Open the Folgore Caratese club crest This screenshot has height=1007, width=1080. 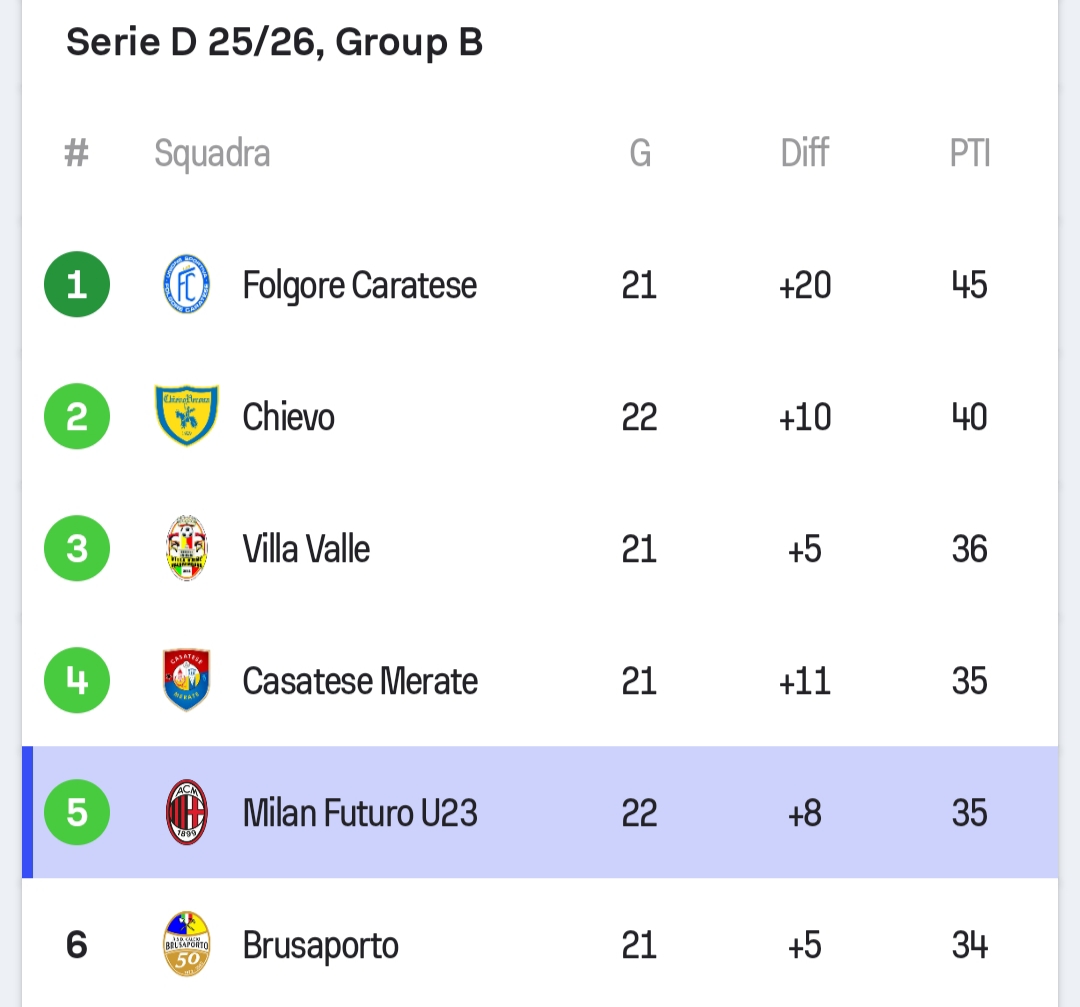point(187,284)
